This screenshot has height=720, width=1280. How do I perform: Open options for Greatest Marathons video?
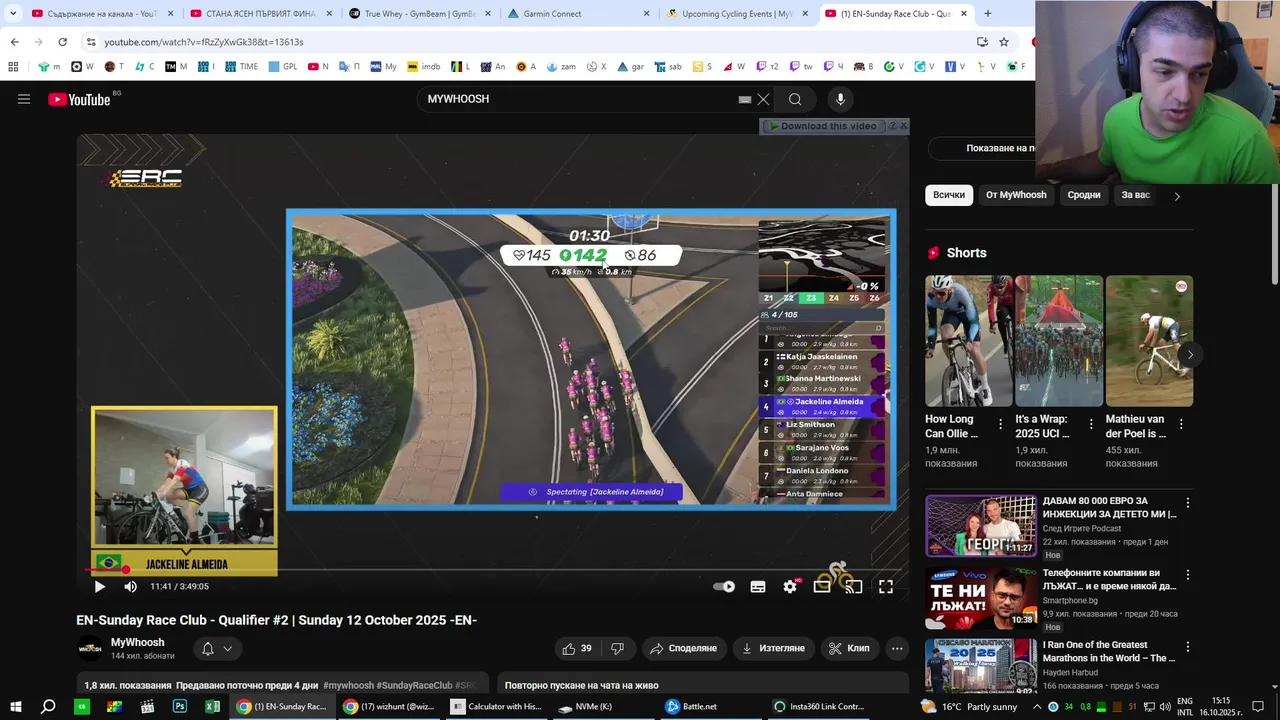pos(1188,647)
